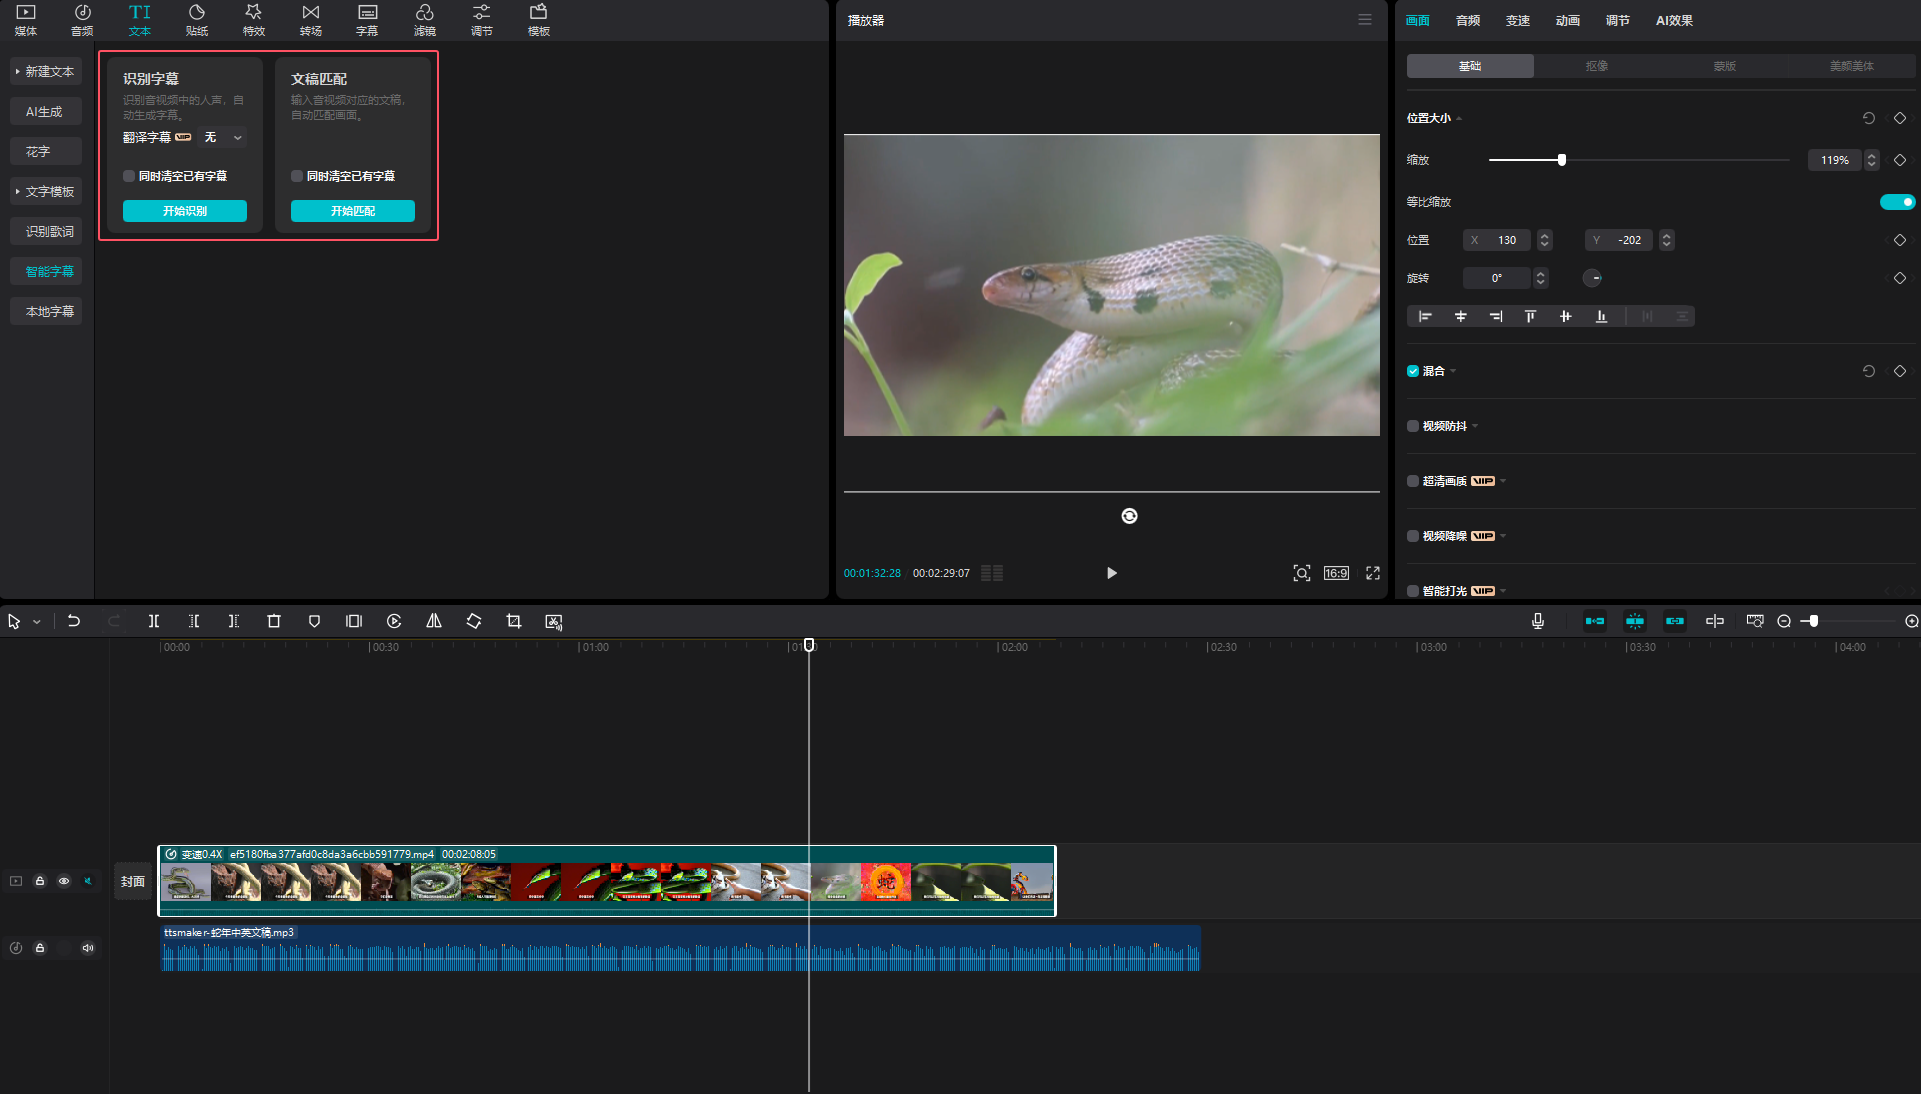The image size is (1921, 1094).
Task: Lock the video track
Action: click(40, 881)
